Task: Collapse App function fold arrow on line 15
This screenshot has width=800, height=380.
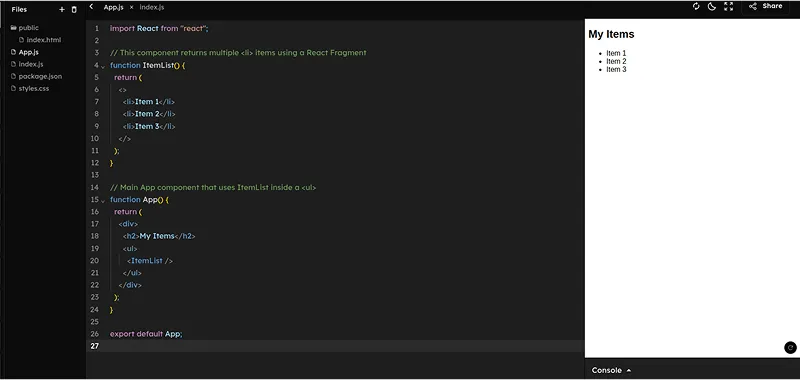Action: tap(103, 201)
